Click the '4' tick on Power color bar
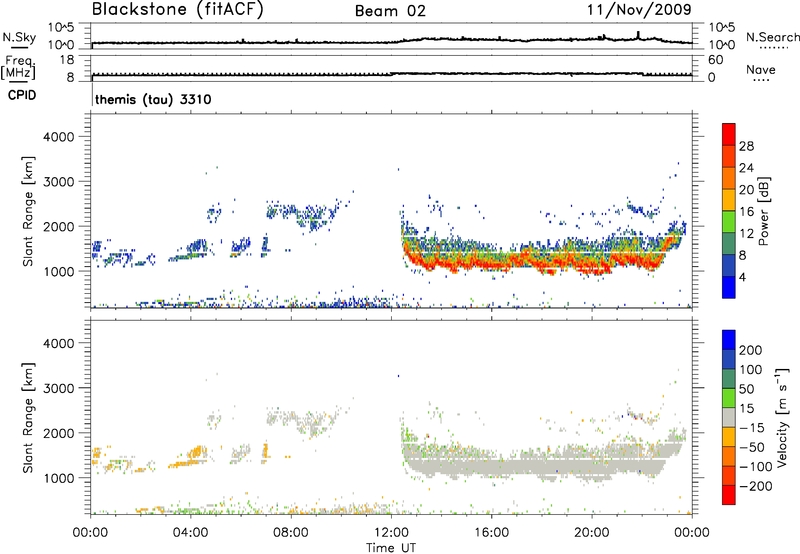The height and width of the screenshot is (554, 800). coord(742,277)
